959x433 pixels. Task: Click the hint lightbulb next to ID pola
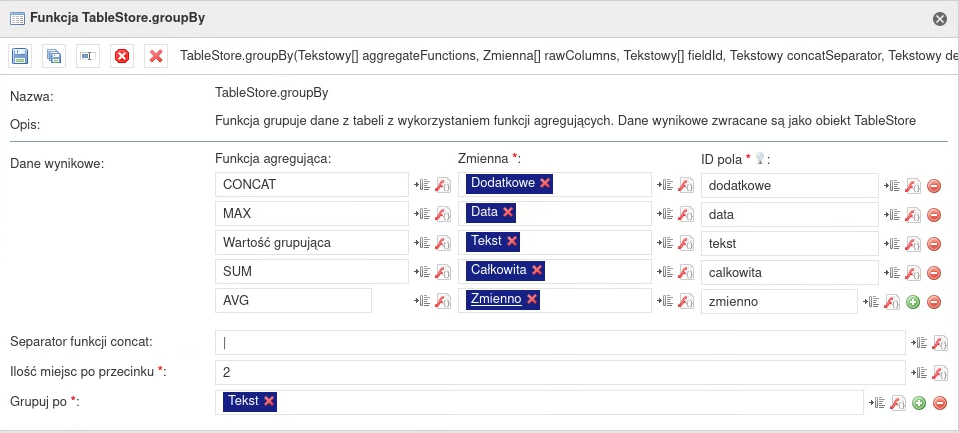pos(760,159)
